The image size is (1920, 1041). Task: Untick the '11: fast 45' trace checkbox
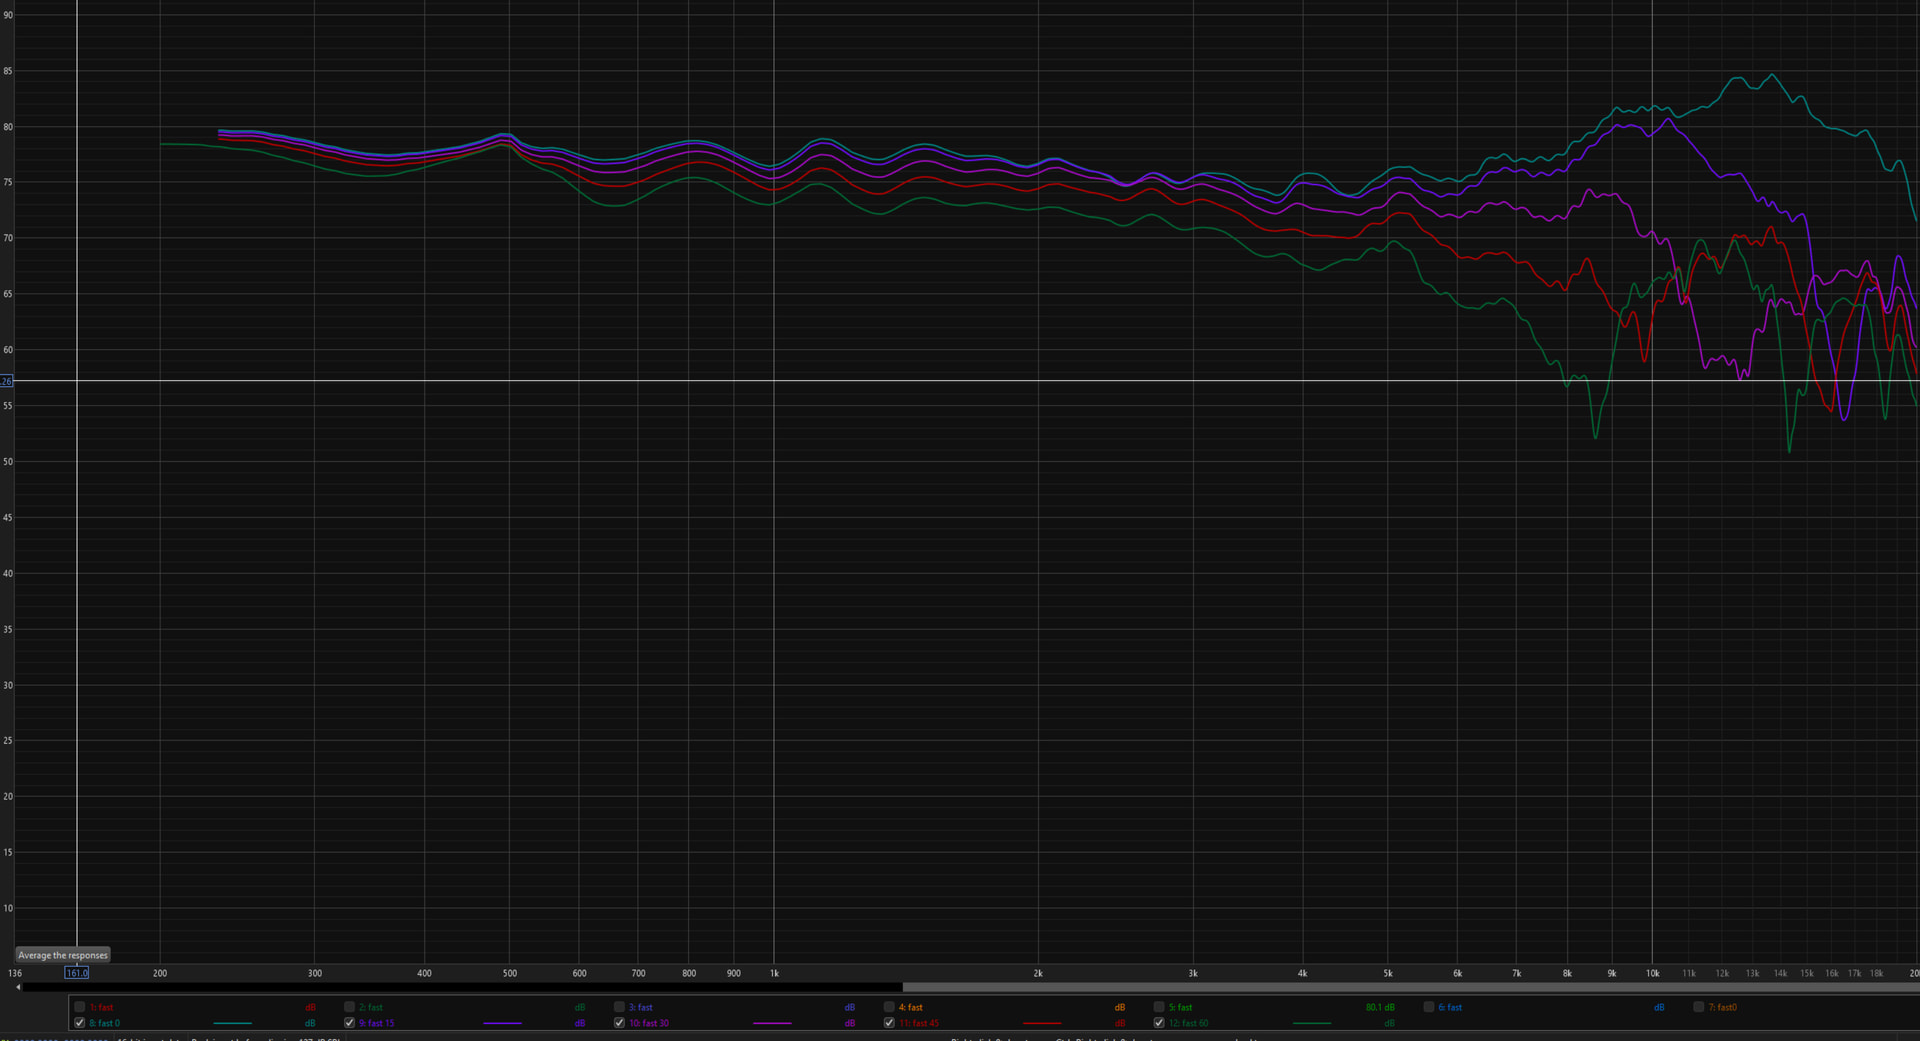[889, 1023]
